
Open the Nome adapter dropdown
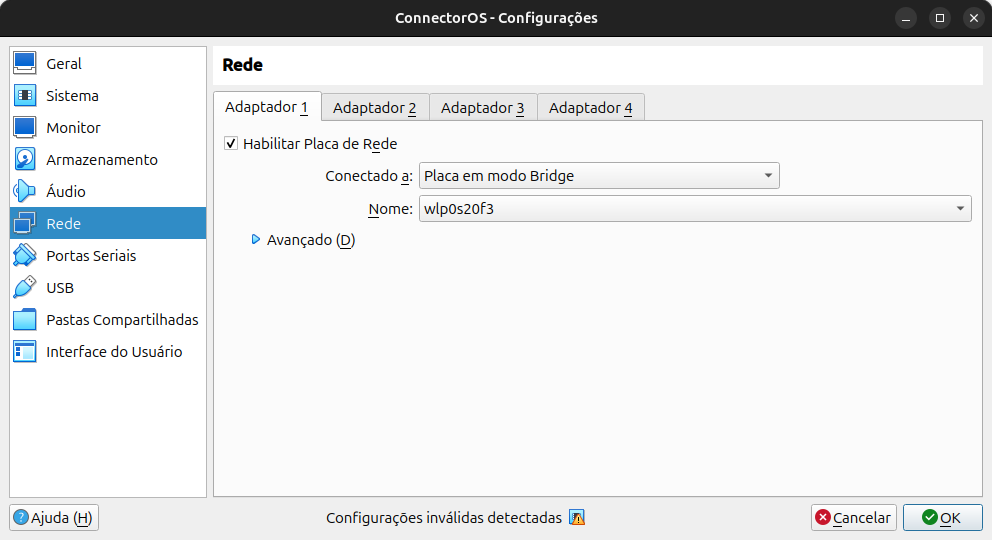click(x=695, y=209)
